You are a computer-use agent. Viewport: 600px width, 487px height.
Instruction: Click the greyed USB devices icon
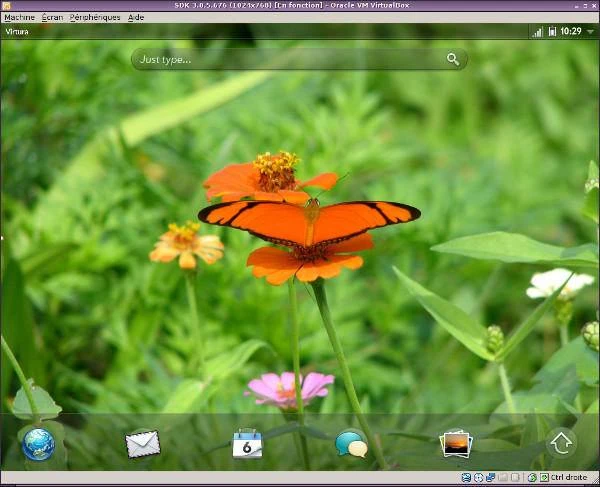[x=503, y=477]
